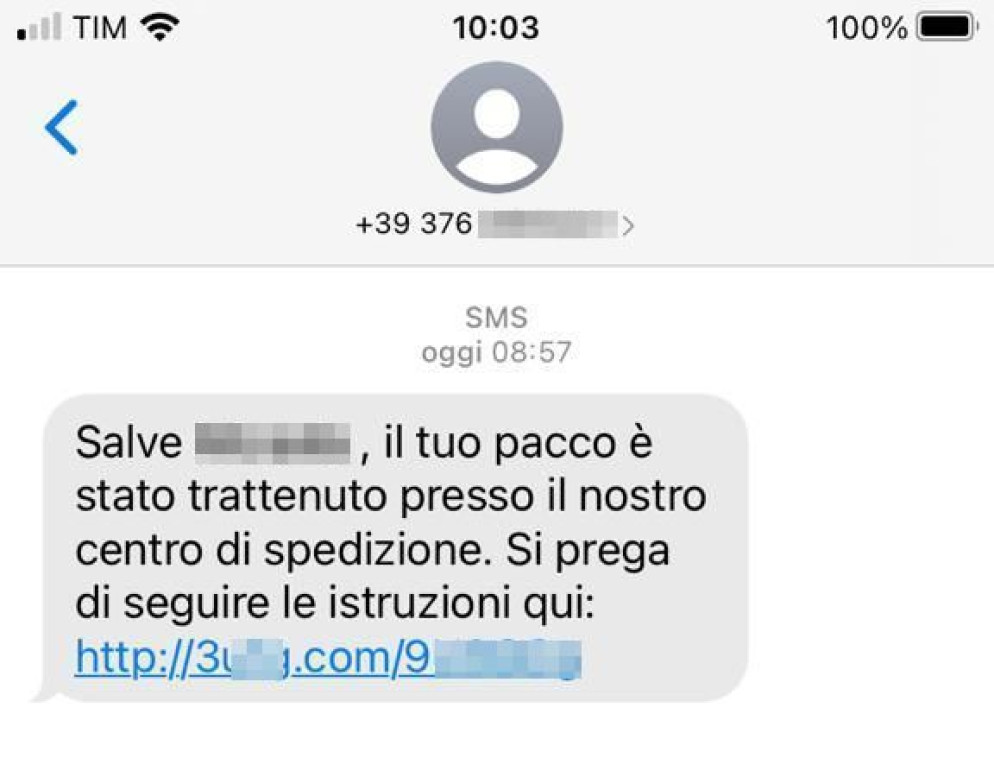This screenshot has height=758, width=994.
Task: Tap the 100% battery percentage
Action: click(867, 28)
